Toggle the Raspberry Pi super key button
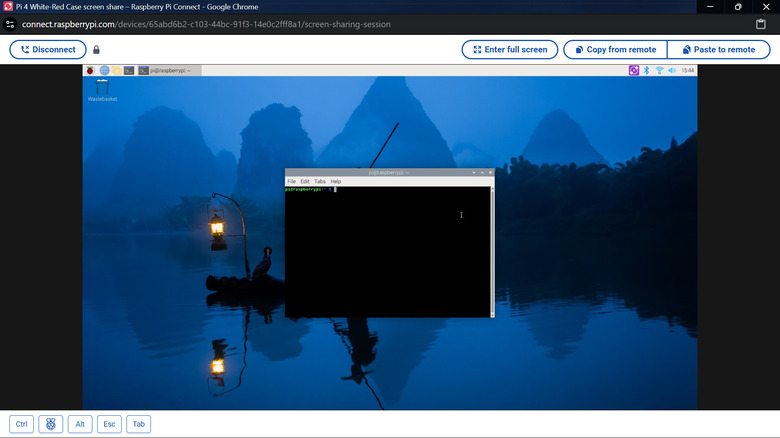Screen dimensions: 780x438 click(51, 424)
